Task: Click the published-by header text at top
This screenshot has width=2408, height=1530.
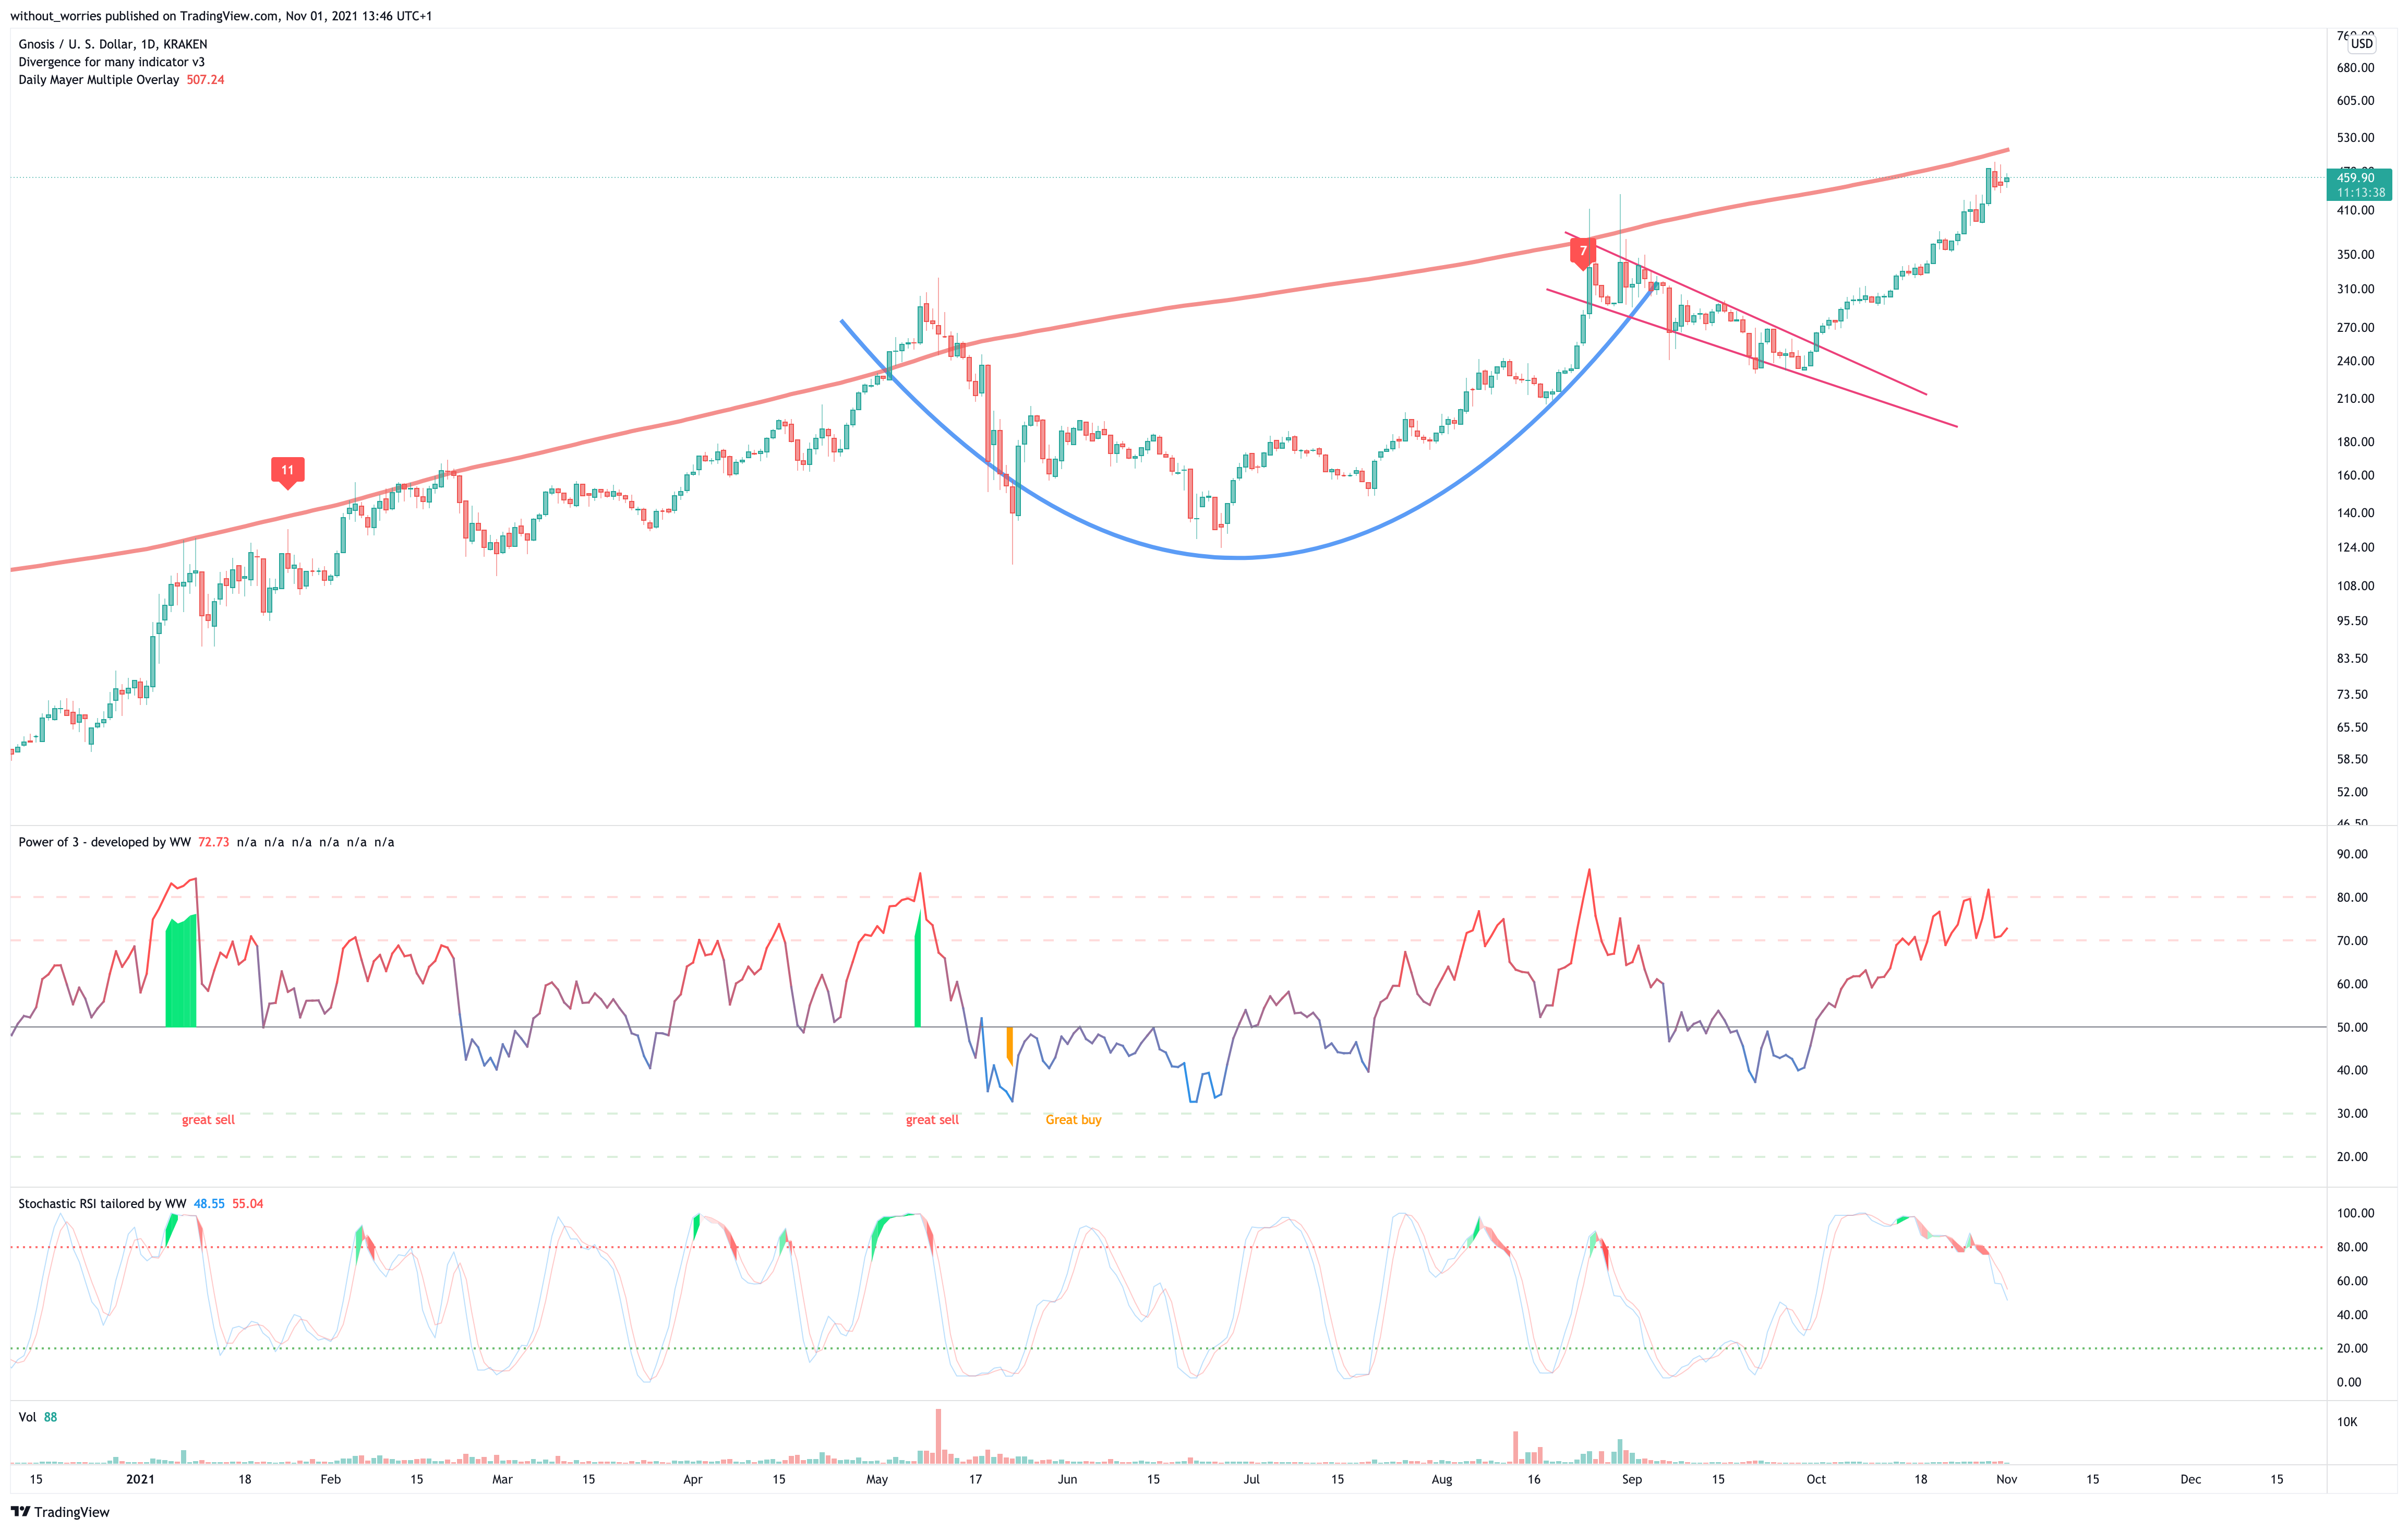Action: pyautogui.click(x=221, y=16)
